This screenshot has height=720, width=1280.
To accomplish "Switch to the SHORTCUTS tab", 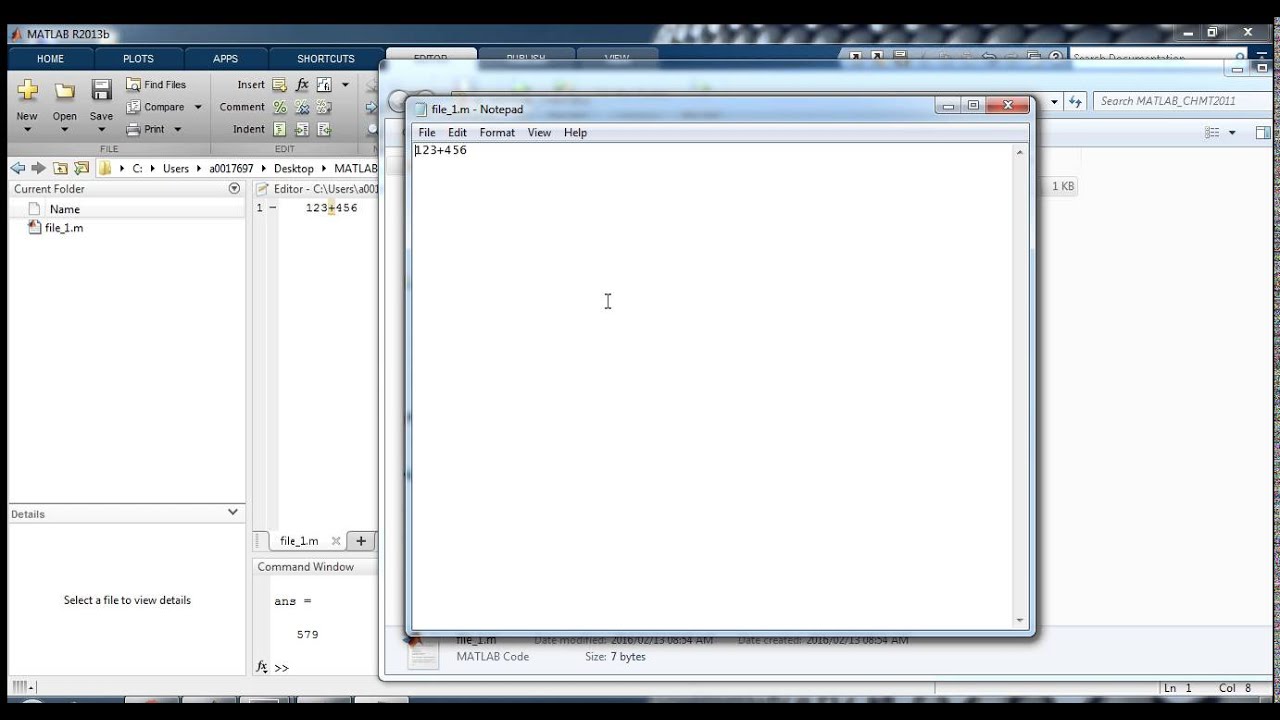I will click(x=325, y=59).
